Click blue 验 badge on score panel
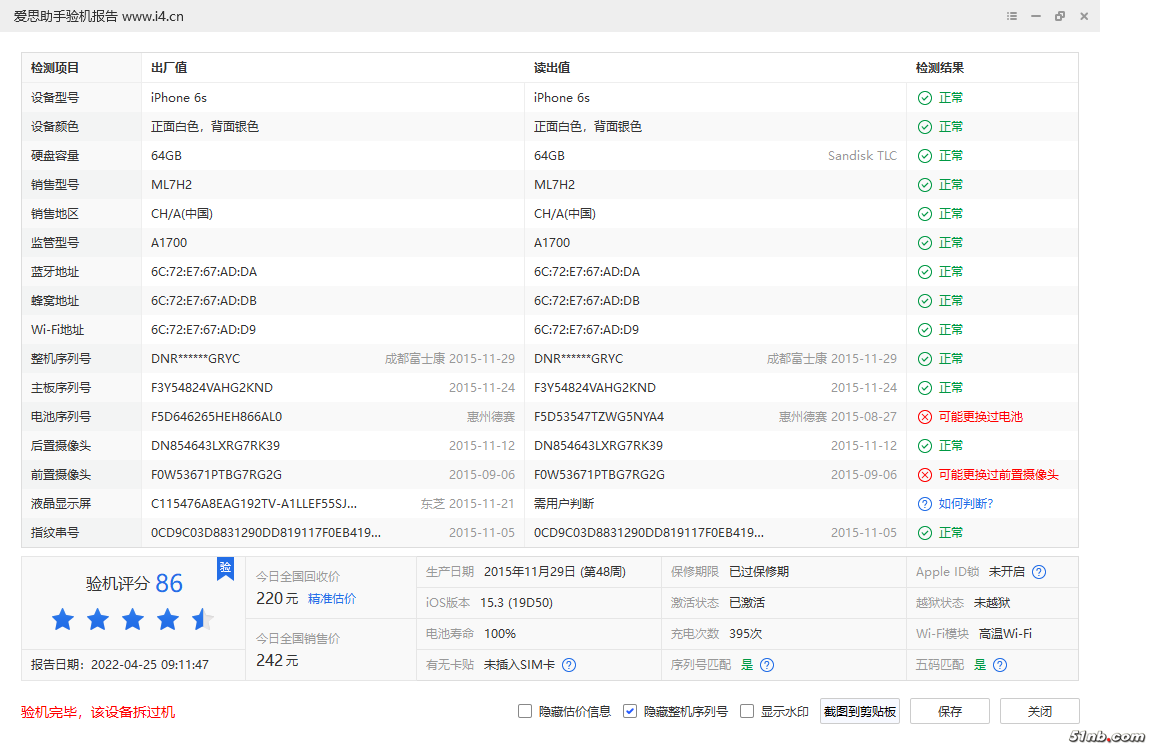Image resolution: width=1152 pixels, height=749 pixels. 225,569
